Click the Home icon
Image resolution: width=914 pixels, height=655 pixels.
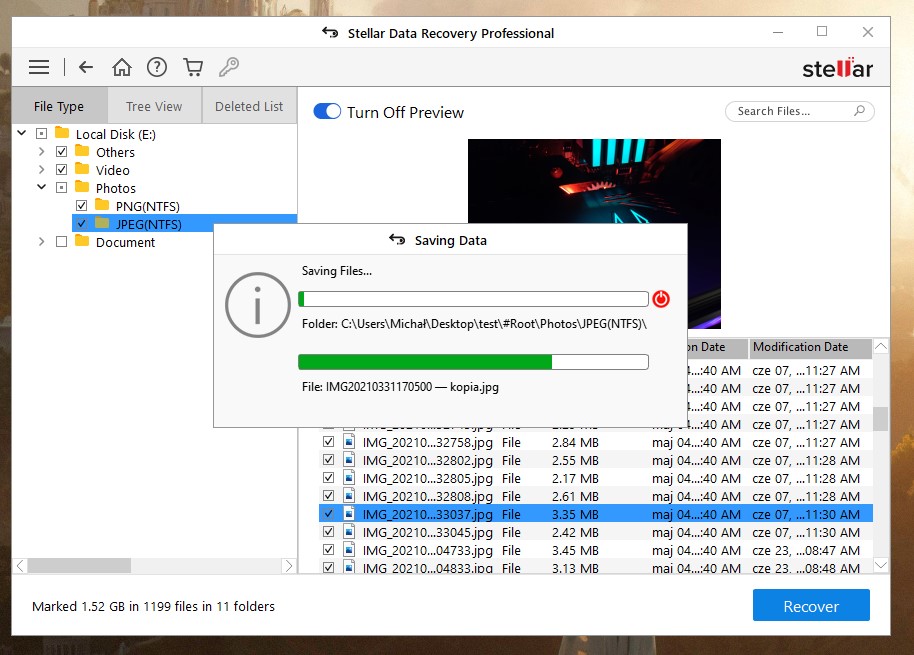coord(122,67)
